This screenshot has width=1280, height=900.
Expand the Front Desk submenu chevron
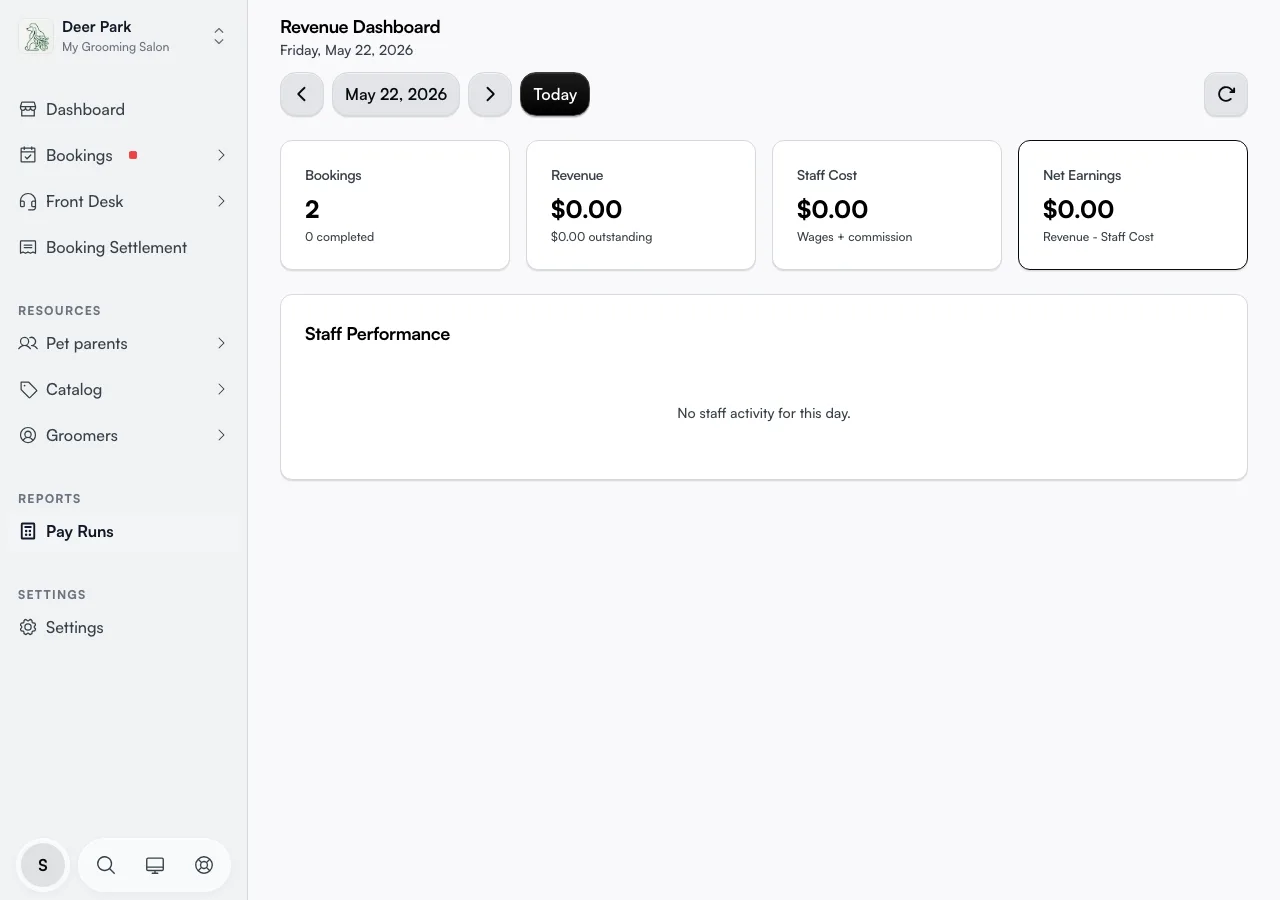(221, 201)
